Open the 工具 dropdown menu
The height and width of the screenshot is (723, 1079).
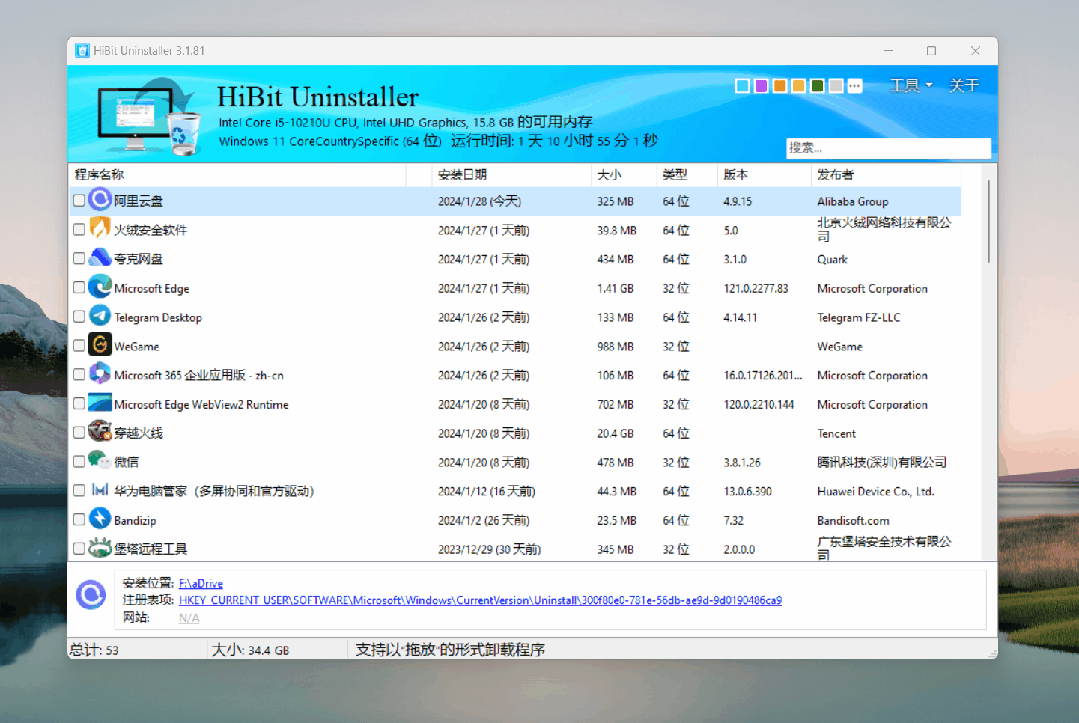[x=911, y=85]
